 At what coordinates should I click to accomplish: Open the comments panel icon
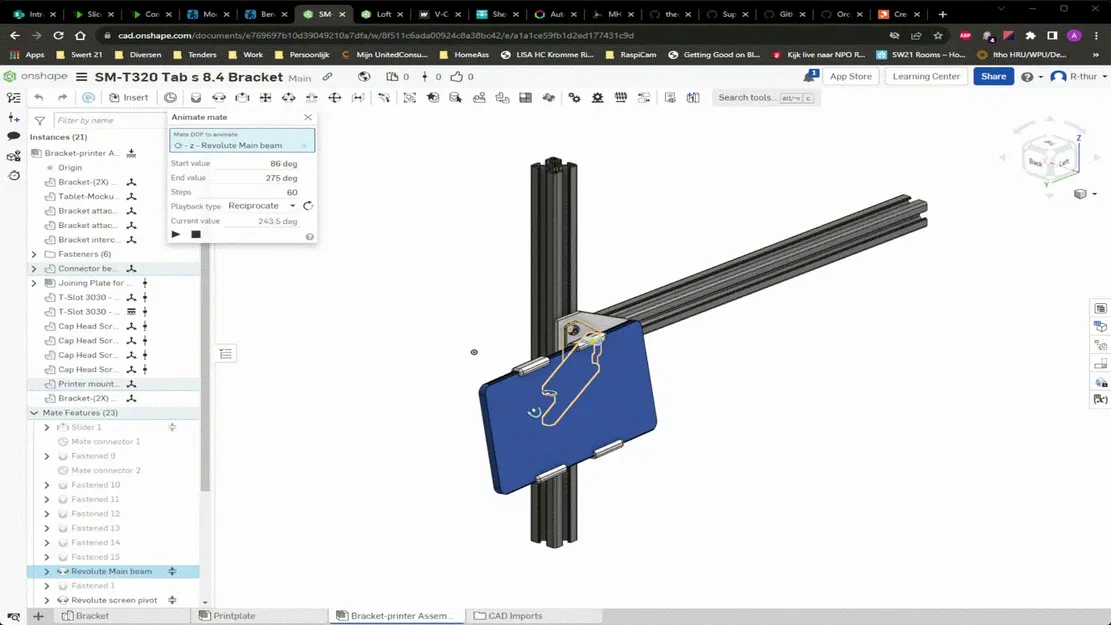coord(13,136)
